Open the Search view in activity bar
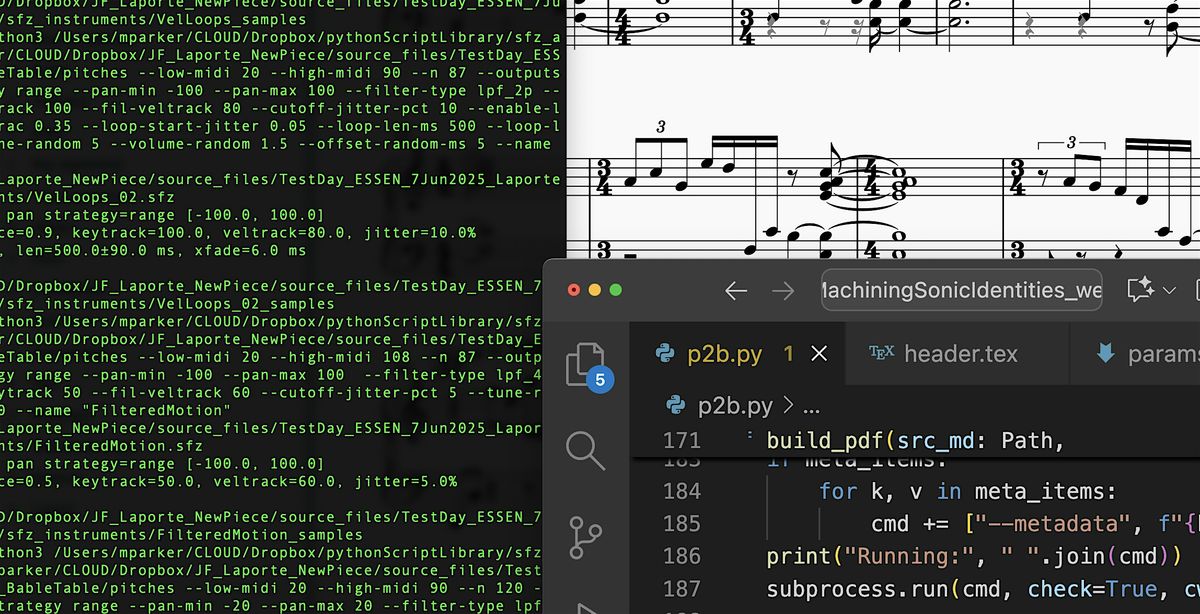The image size is (1200, 614). pyautogui.click(x=585, y=450)
